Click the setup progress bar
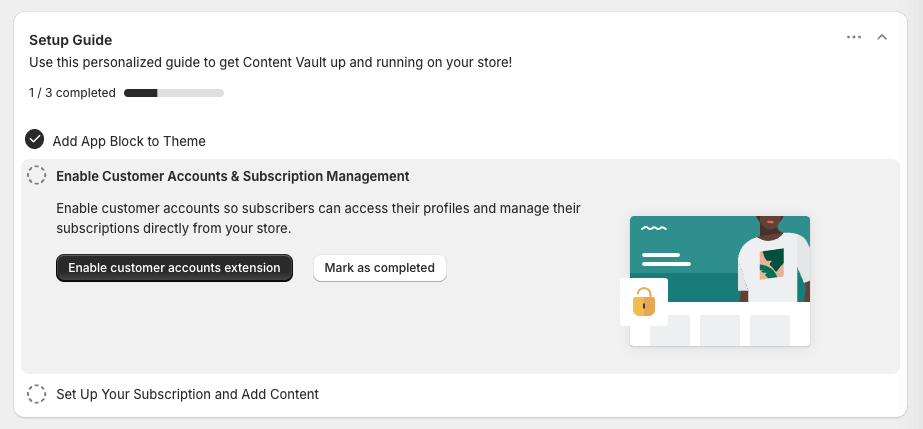This screenshot has width=923, height=429. point(174,93)
